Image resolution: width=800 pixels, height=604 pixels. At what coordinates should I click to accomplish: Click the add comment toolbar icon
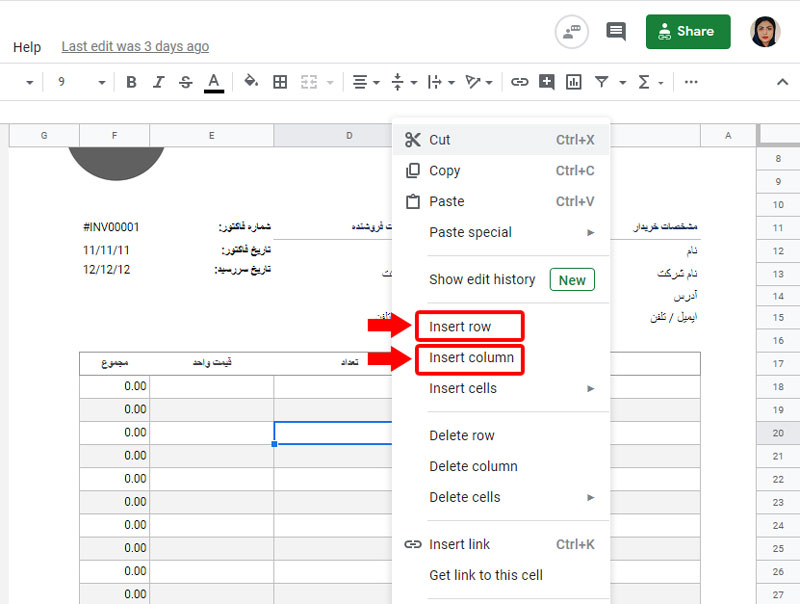pyautogui.click(x=546, y=82)
